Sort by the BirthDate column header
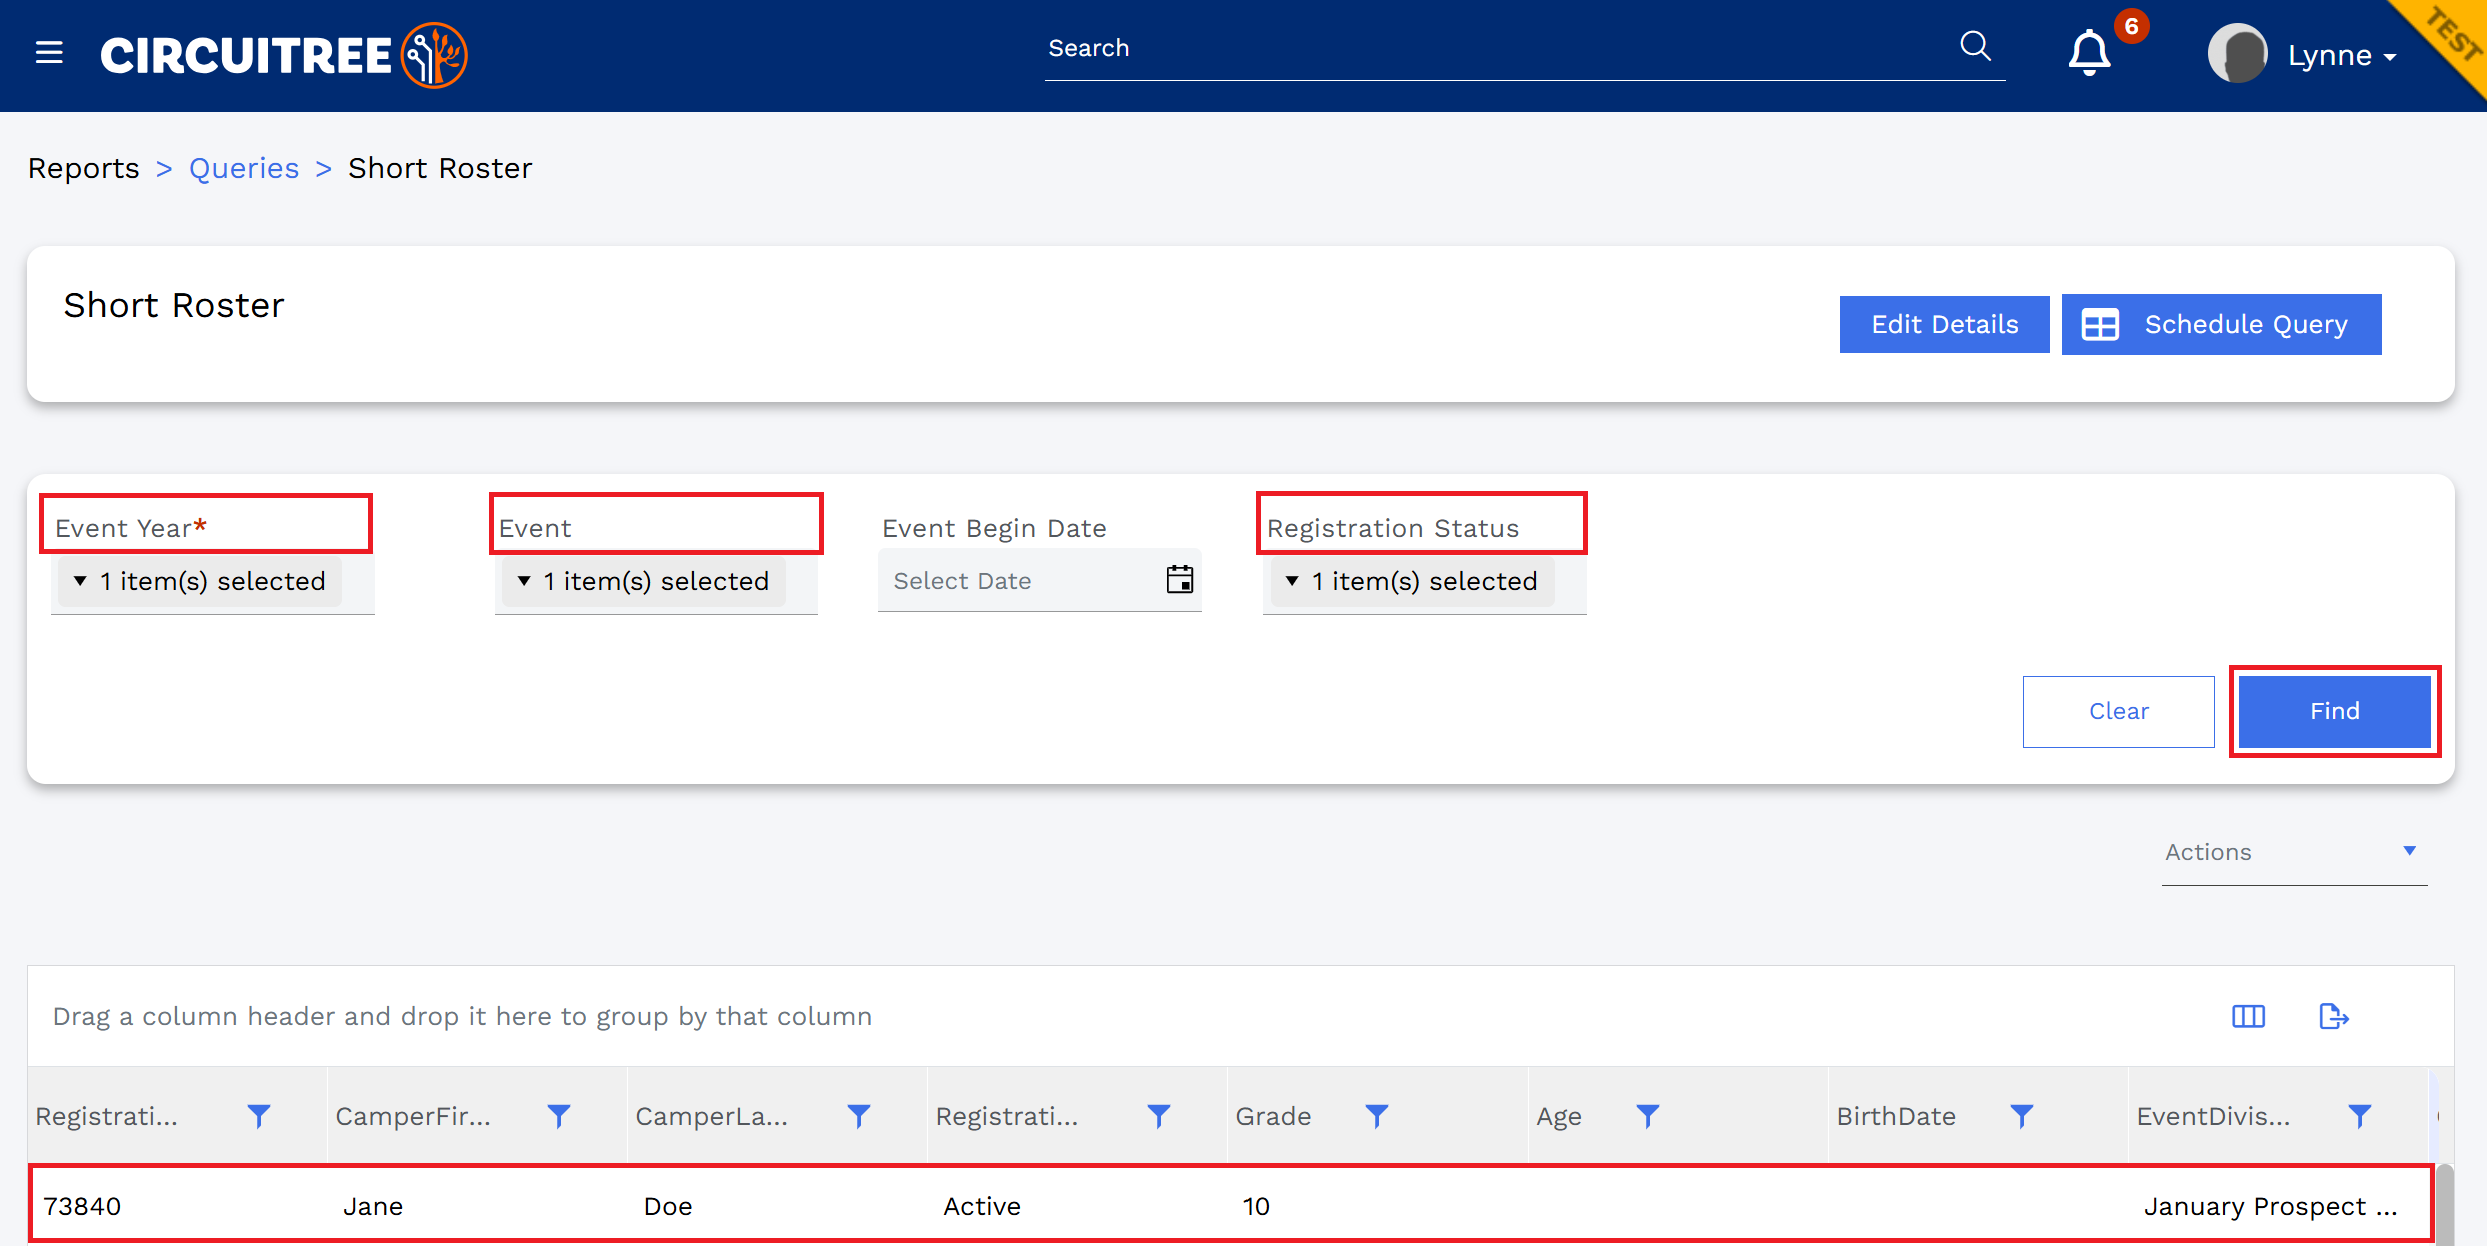 1896,1116
